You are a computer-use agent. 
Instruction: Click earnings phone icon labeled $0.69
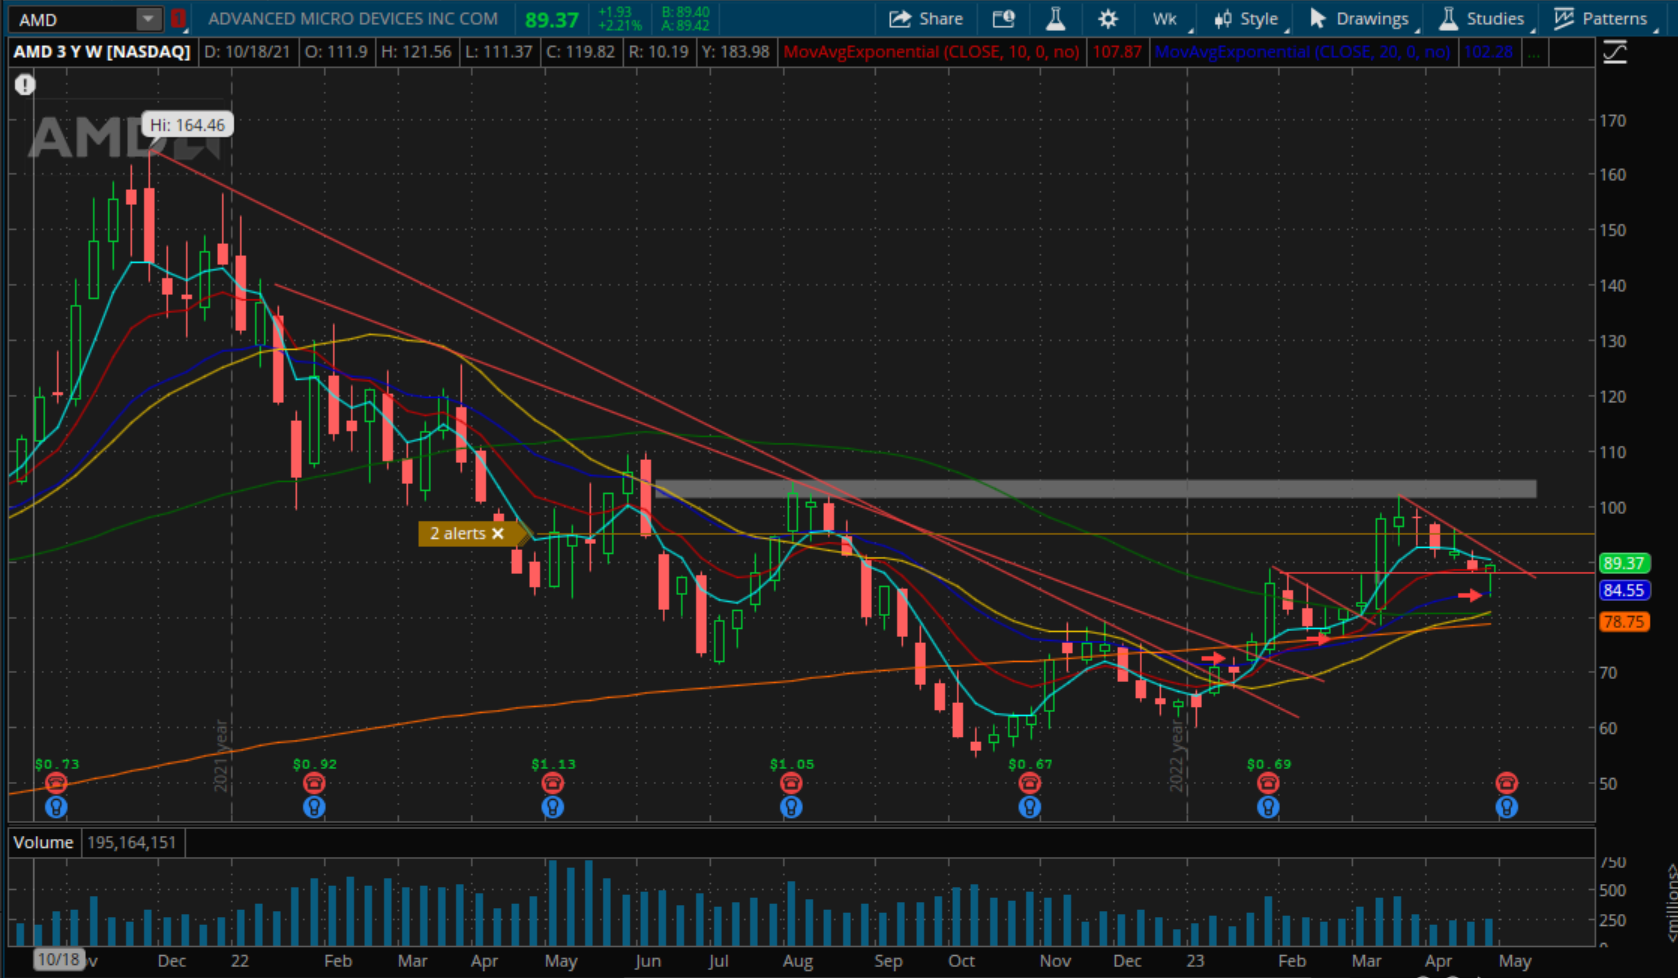click(x=1268, y=783)
